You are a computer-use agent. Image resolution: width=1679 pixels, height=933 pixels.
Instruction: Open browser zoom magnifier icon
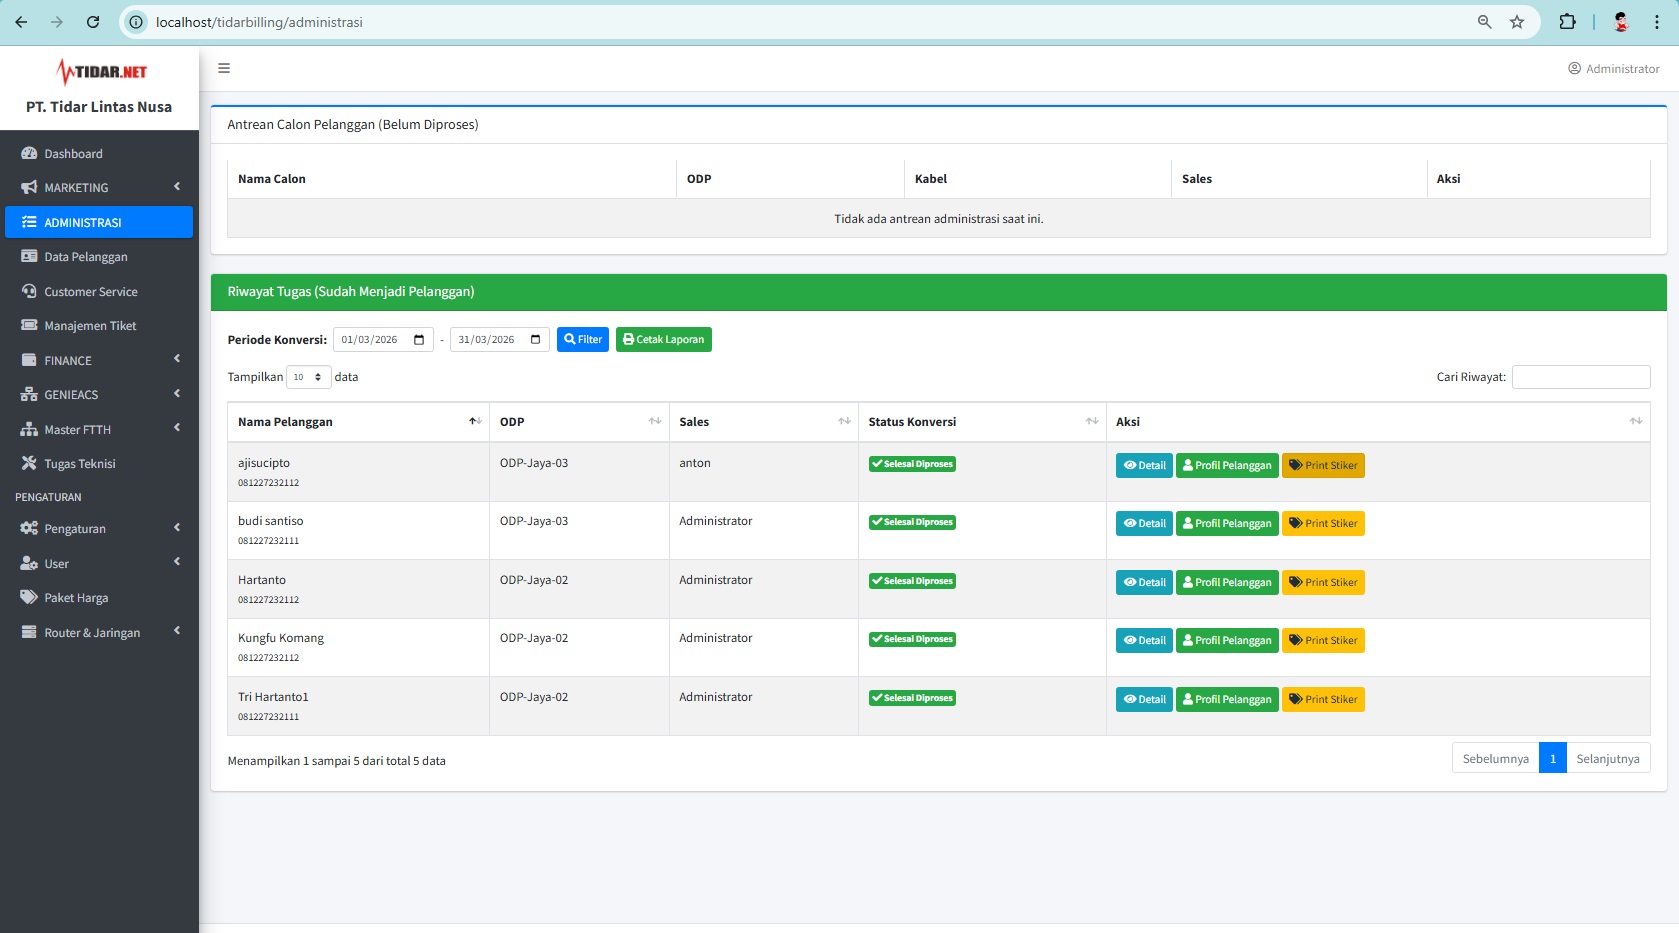pos(1484,22)
